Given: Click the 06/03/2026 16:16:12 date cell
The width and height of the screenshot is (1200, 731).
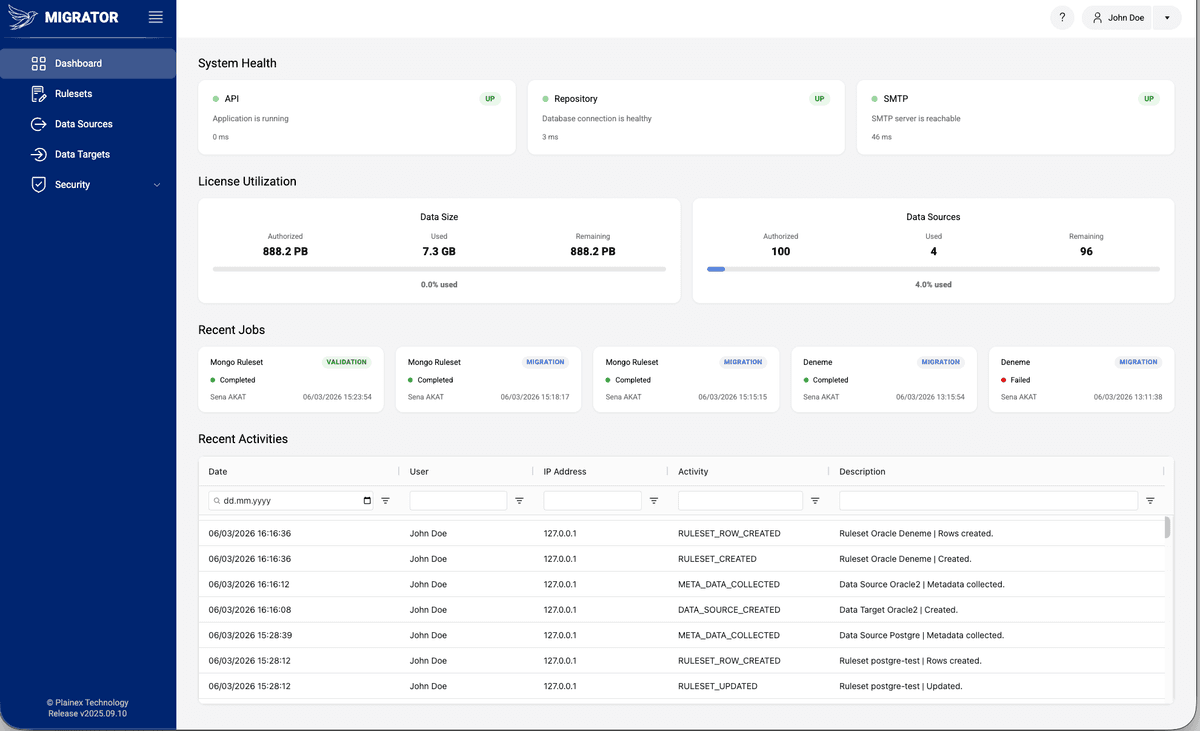Looking at the screenshot, I should pos(250,584).
